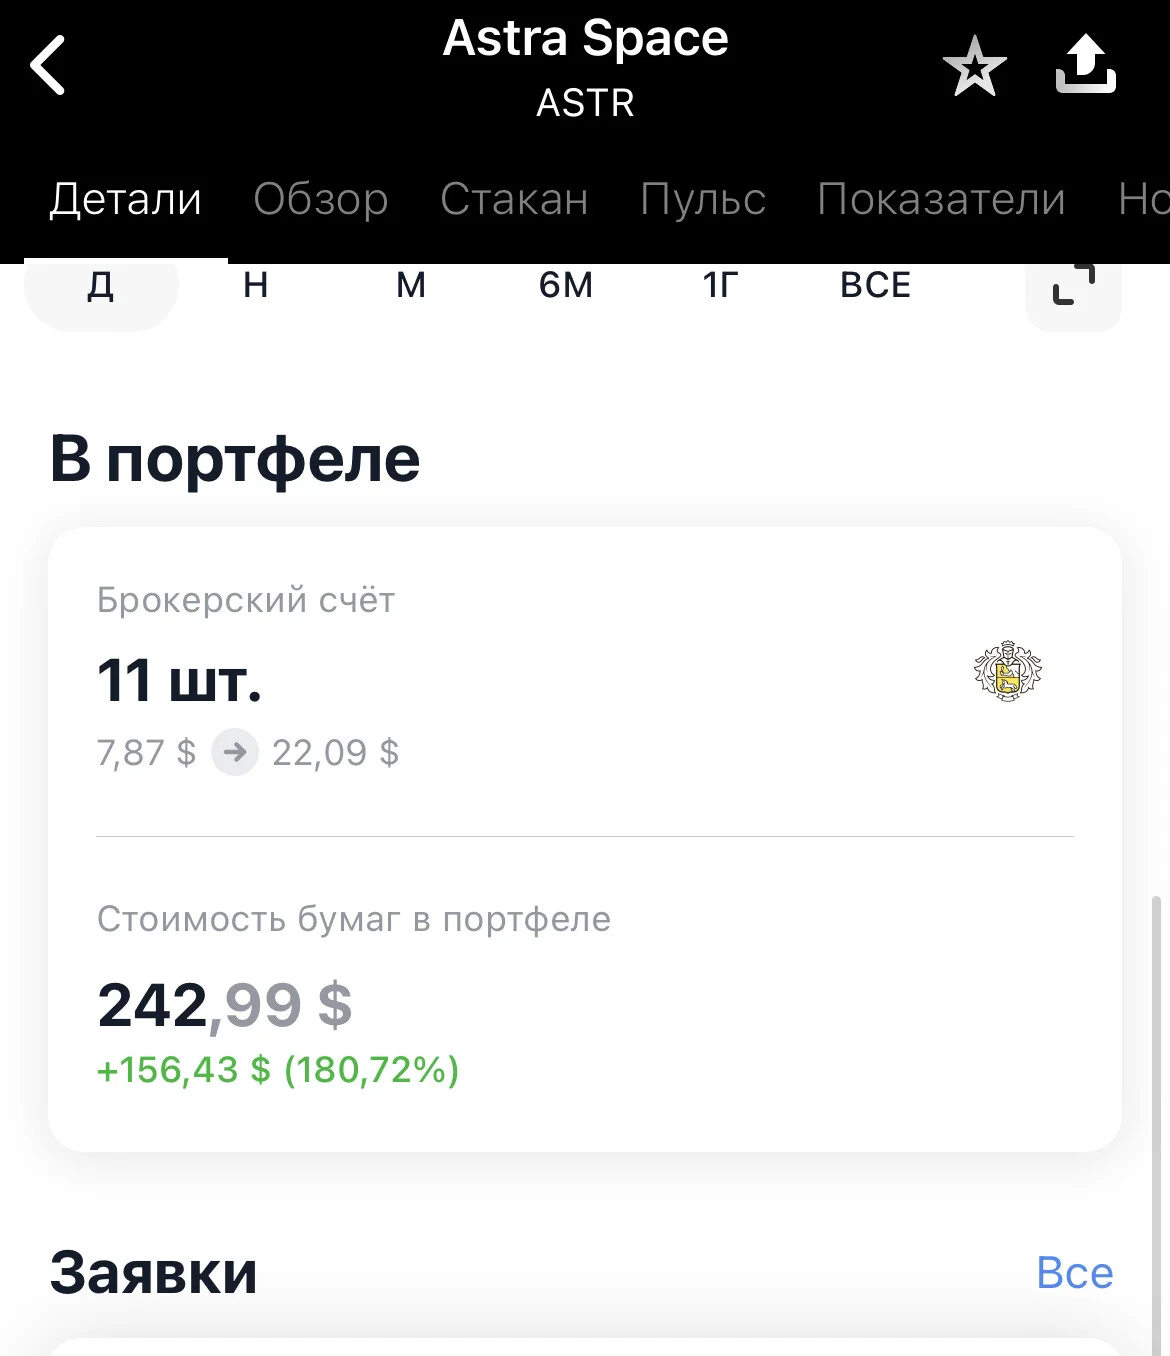Select the 1Г yearly chart period
1170x1356 pixels.
tap(720, 286)
